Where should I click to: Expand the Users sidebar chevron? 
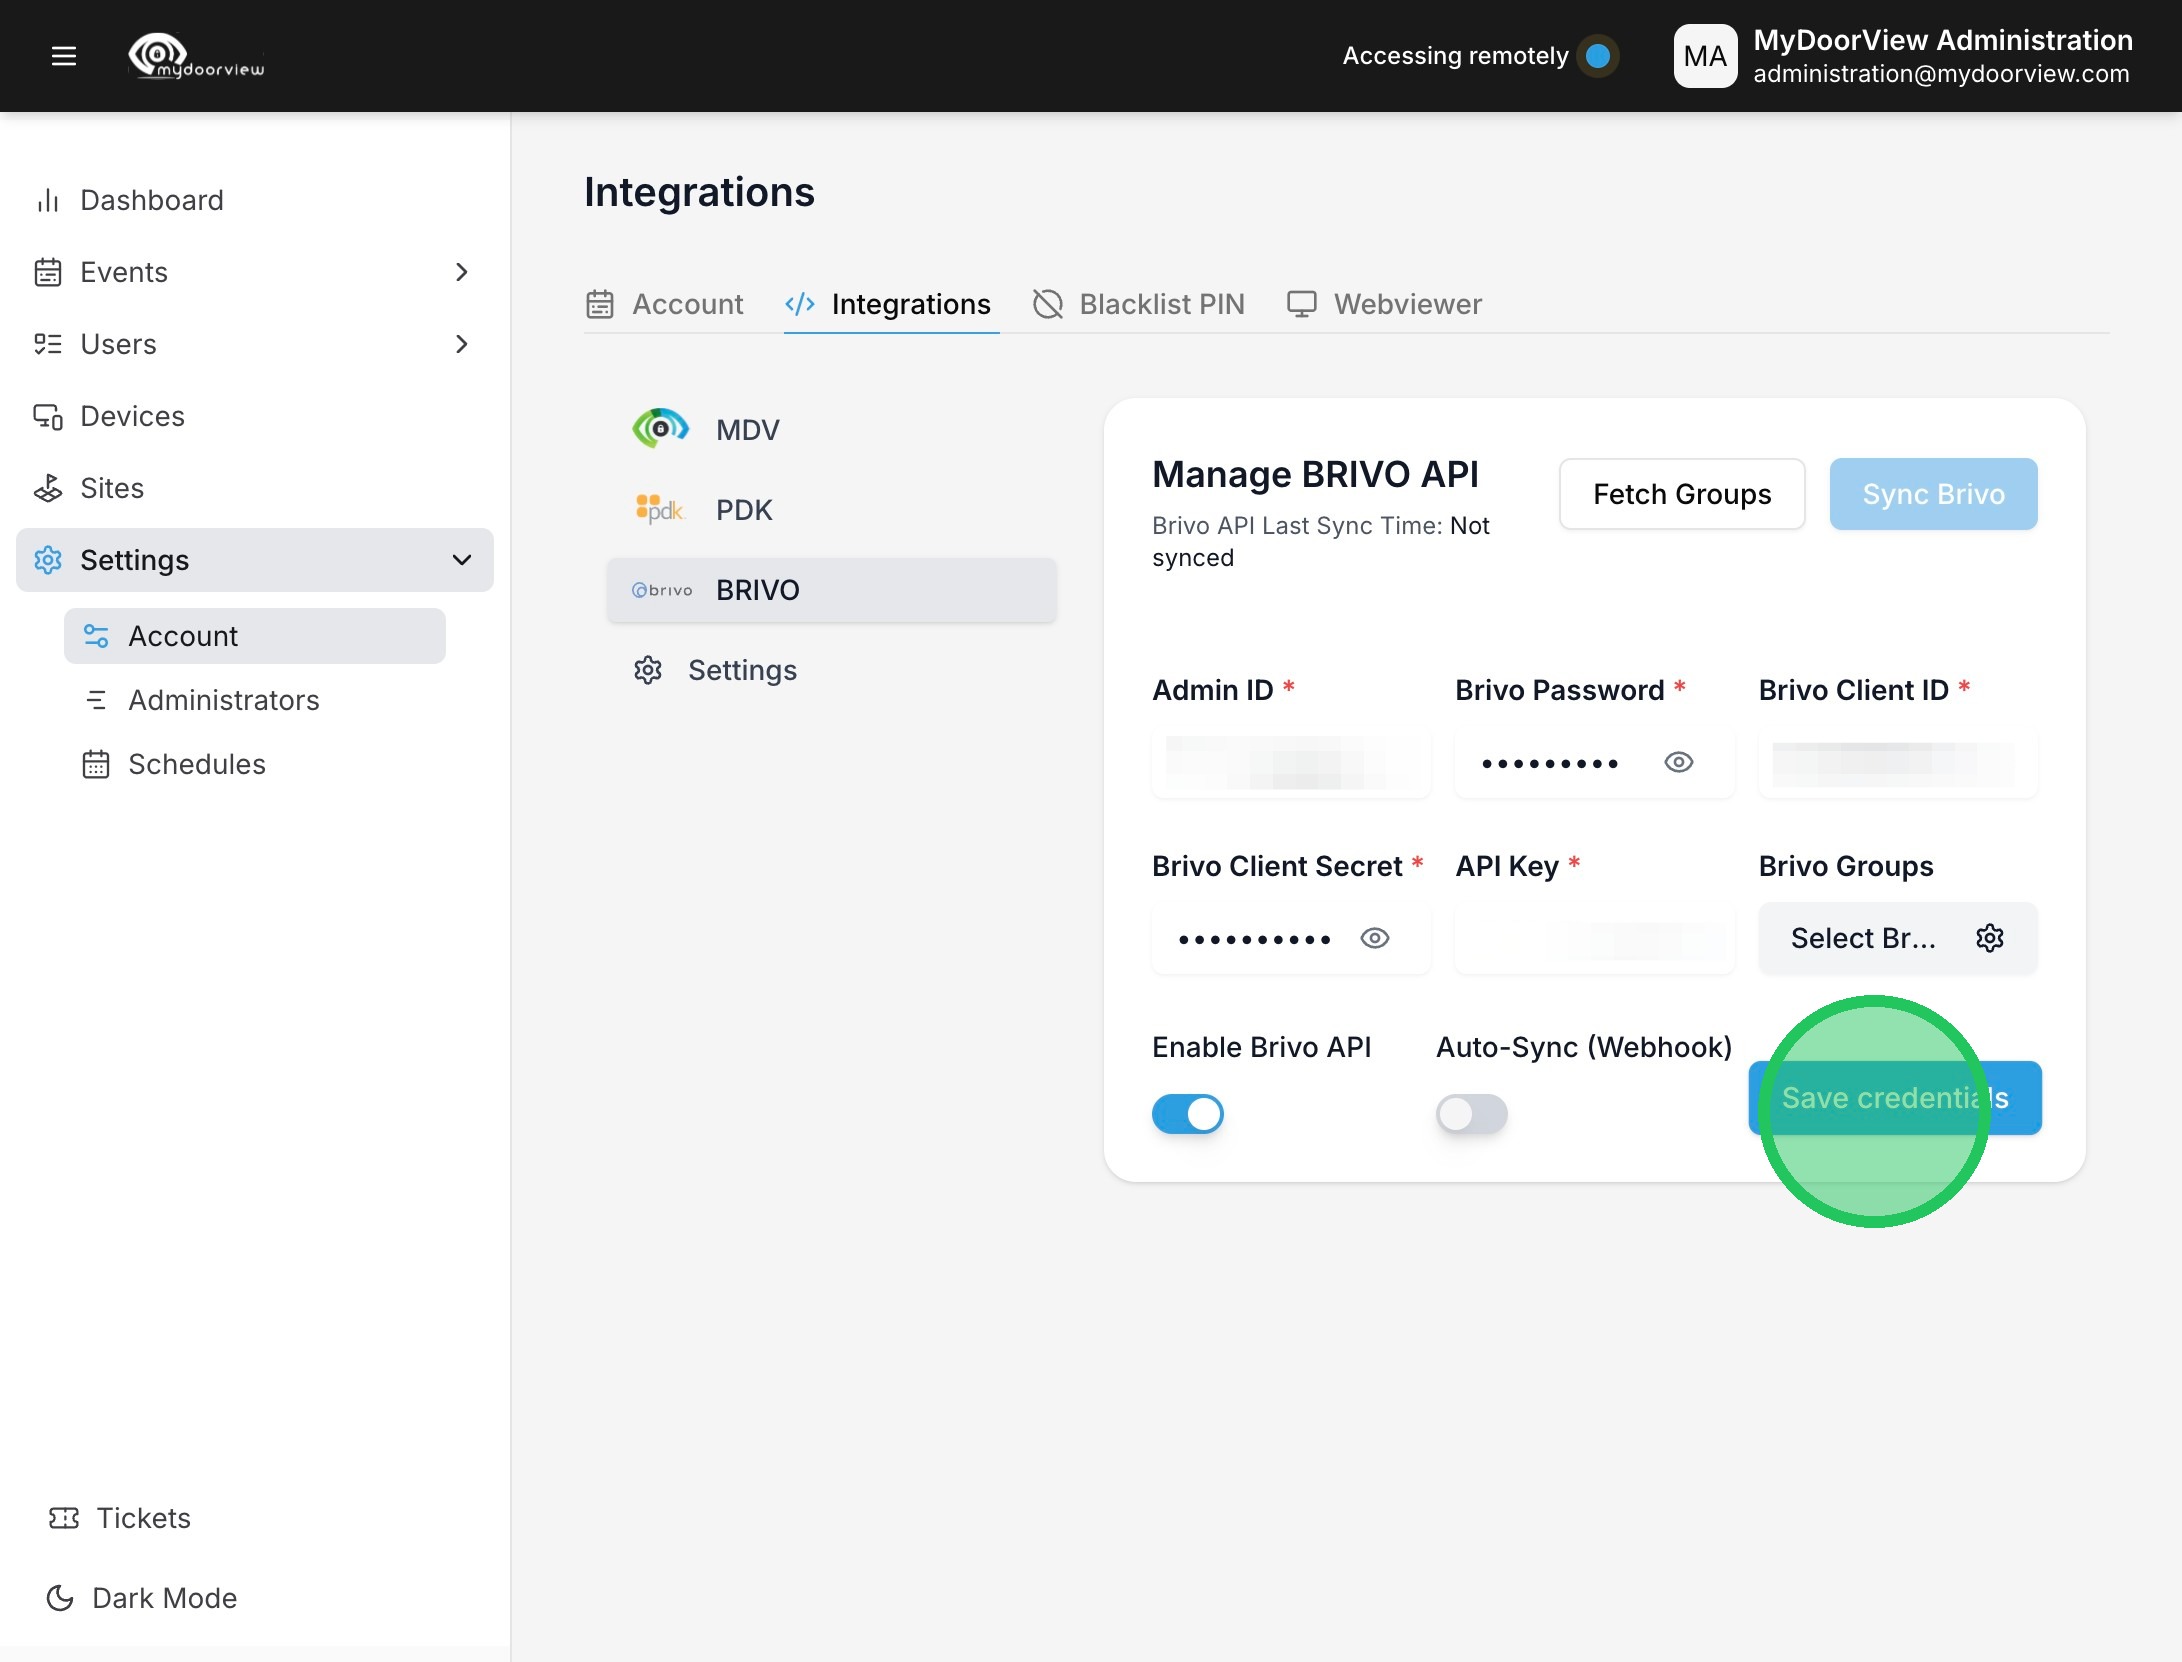461,344
